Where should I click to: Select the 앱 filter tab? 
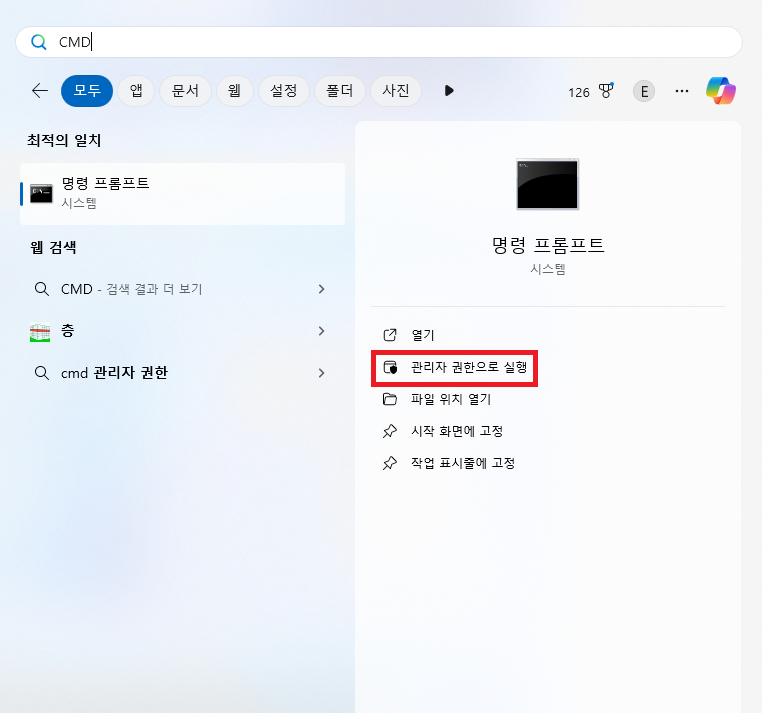[136, 91]
